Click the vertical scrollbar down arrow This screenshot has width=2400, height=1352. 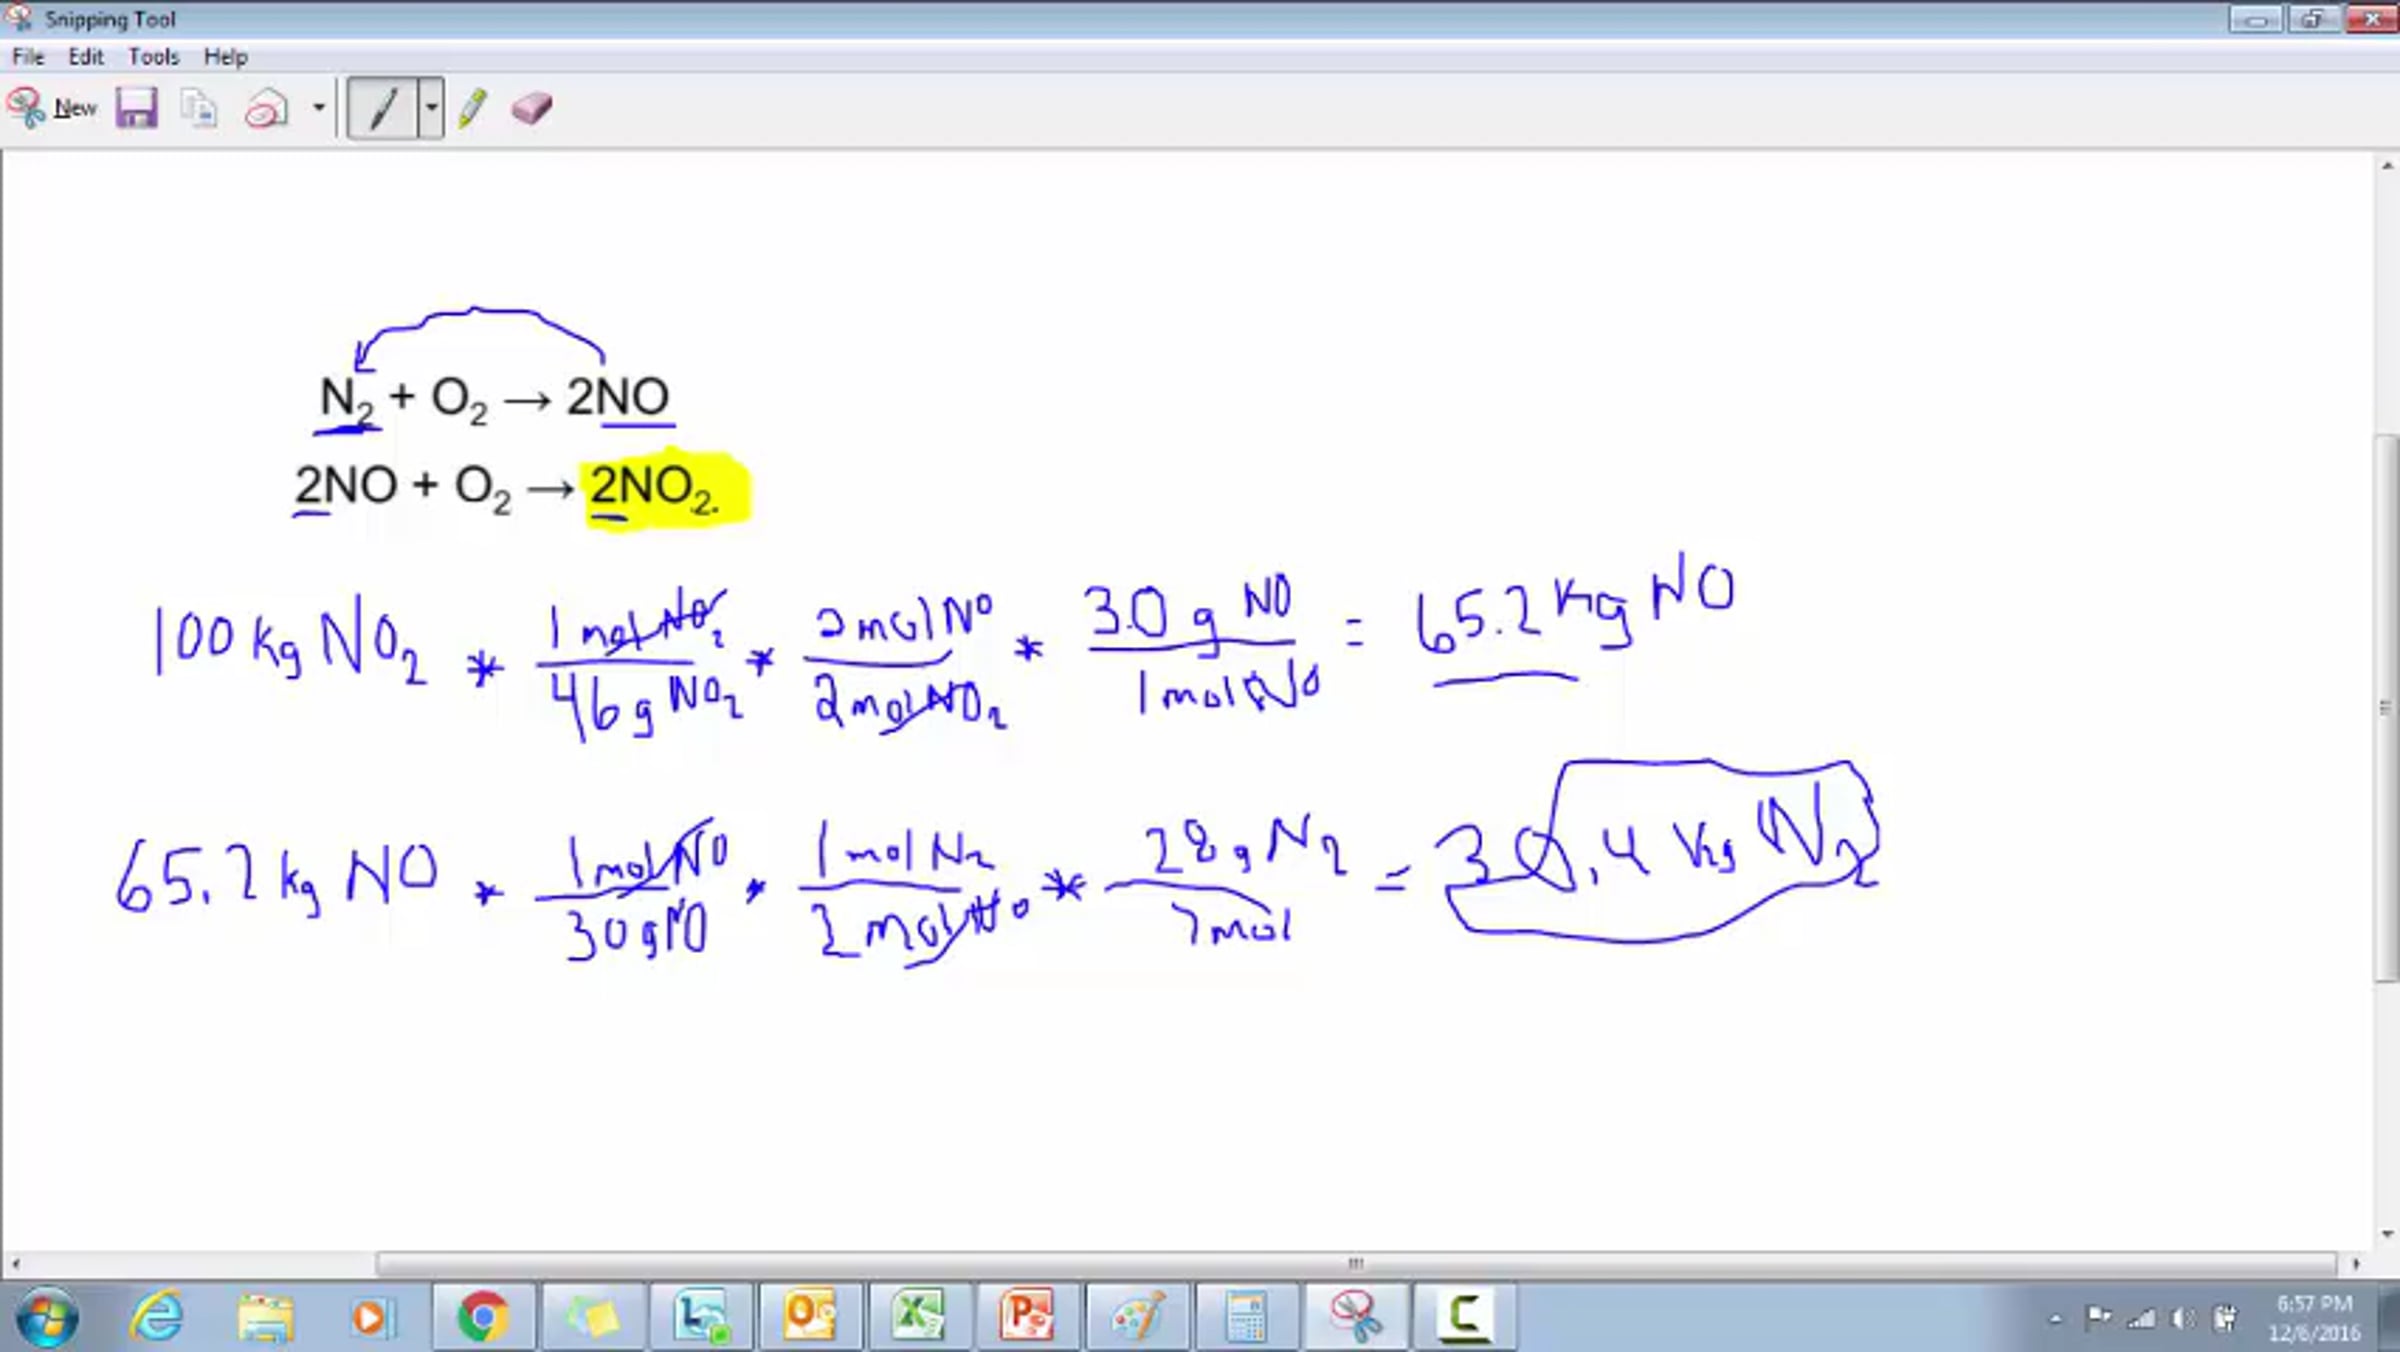coord(2388,1235)
